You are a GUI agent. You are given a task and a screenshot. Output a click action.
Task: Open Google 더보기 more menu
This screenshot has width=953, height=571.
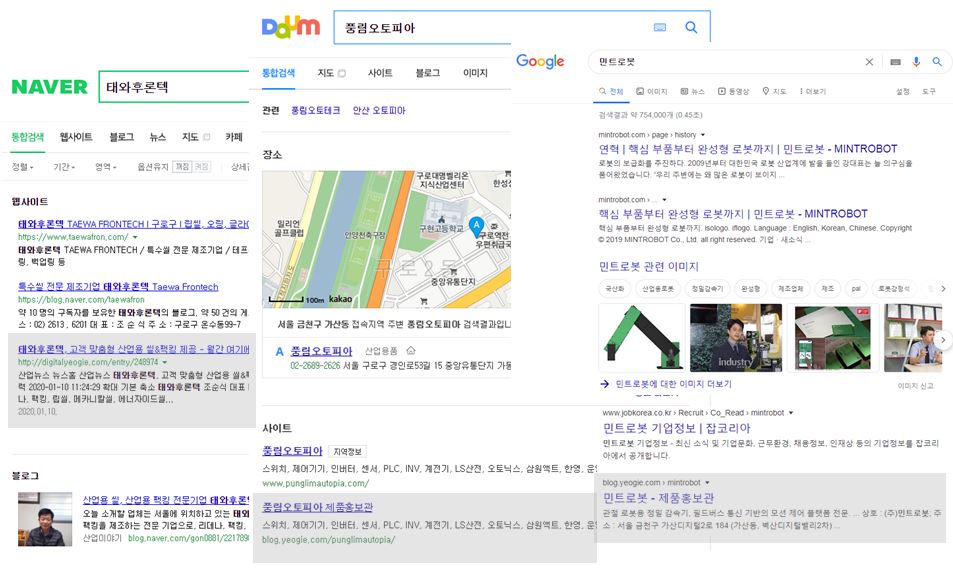pyautogui.click(x=813, y=91)
